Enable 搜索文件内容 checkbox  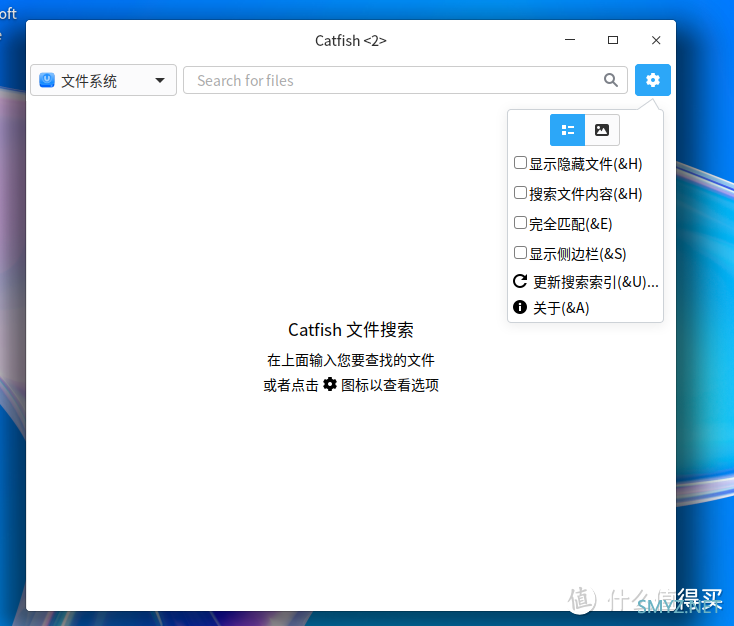tap(520, 193)
